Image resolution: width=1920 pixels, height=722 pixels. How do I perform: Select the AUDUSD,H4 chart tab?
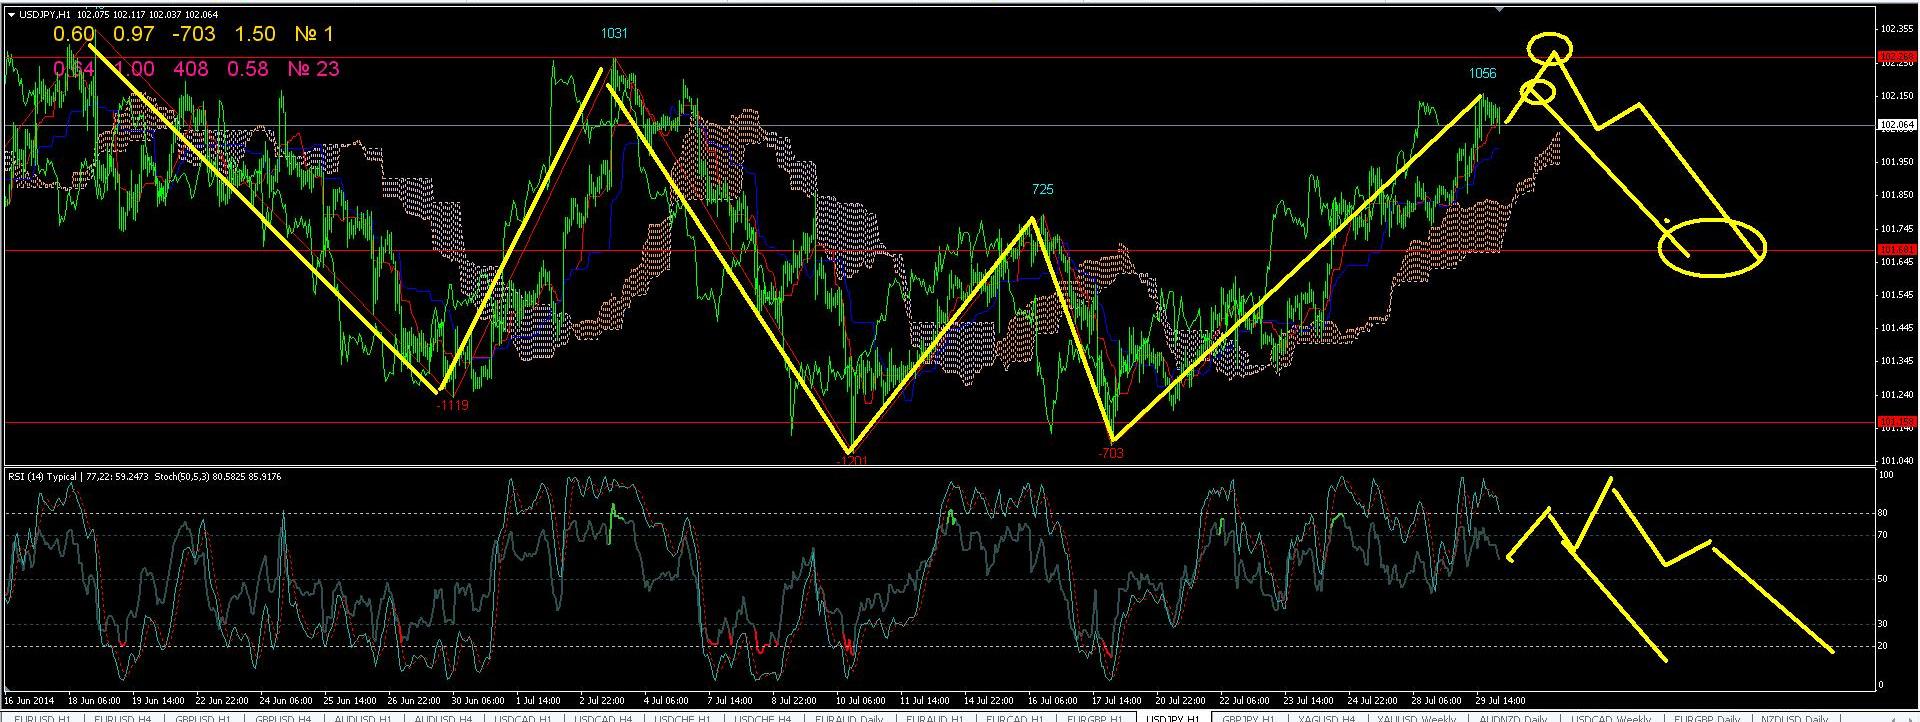click(443, 717)
